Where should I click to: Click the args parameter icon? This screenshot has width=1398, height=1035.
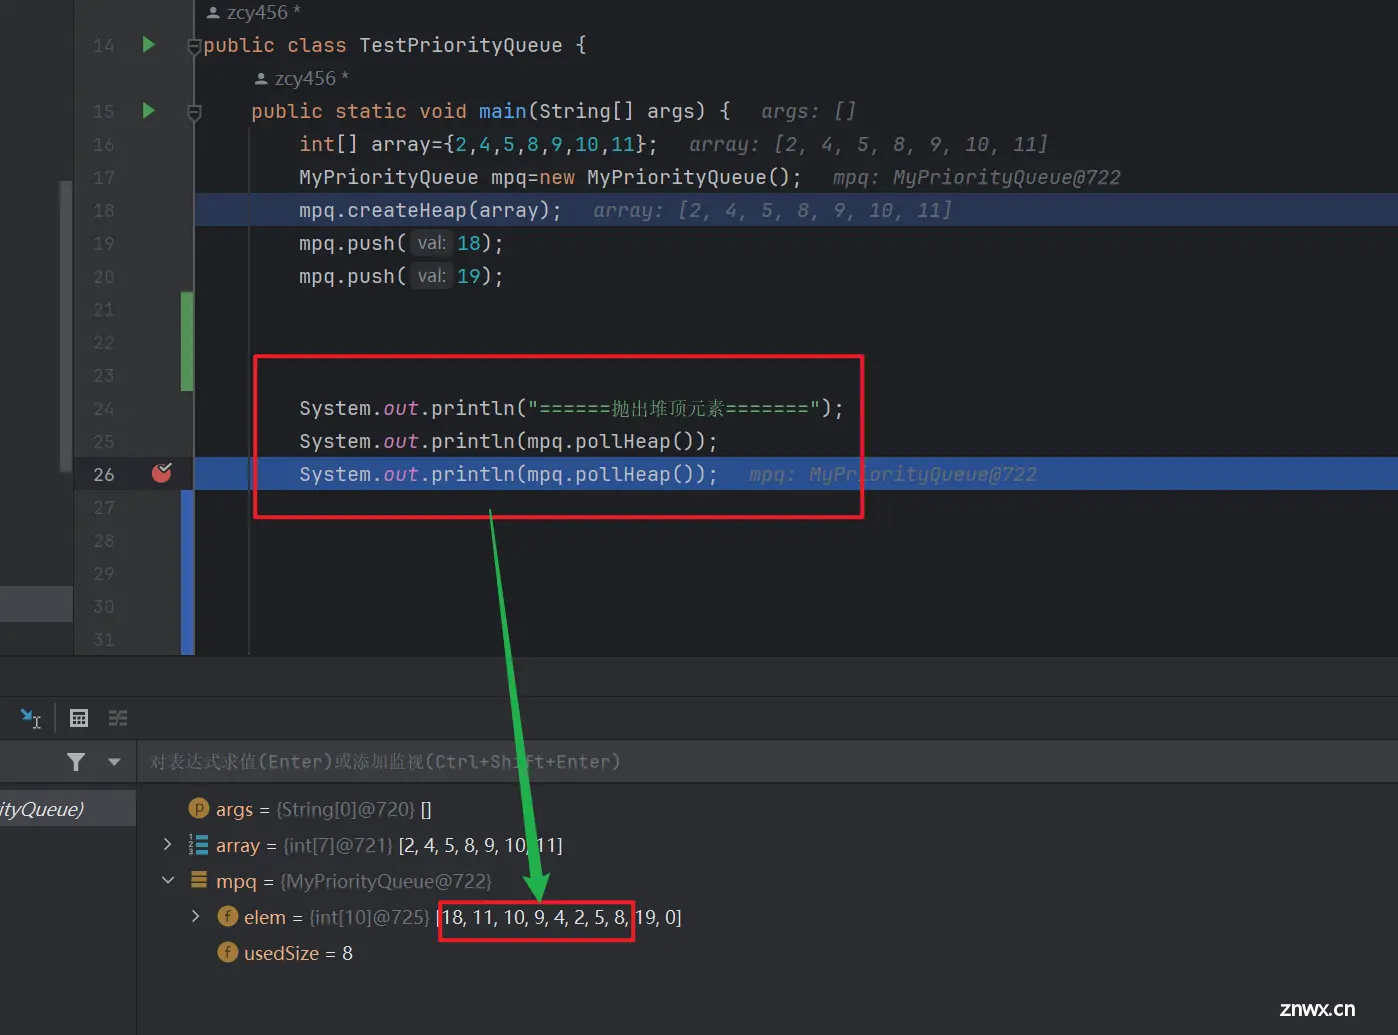pyautogui.click(x=199, y=808)
